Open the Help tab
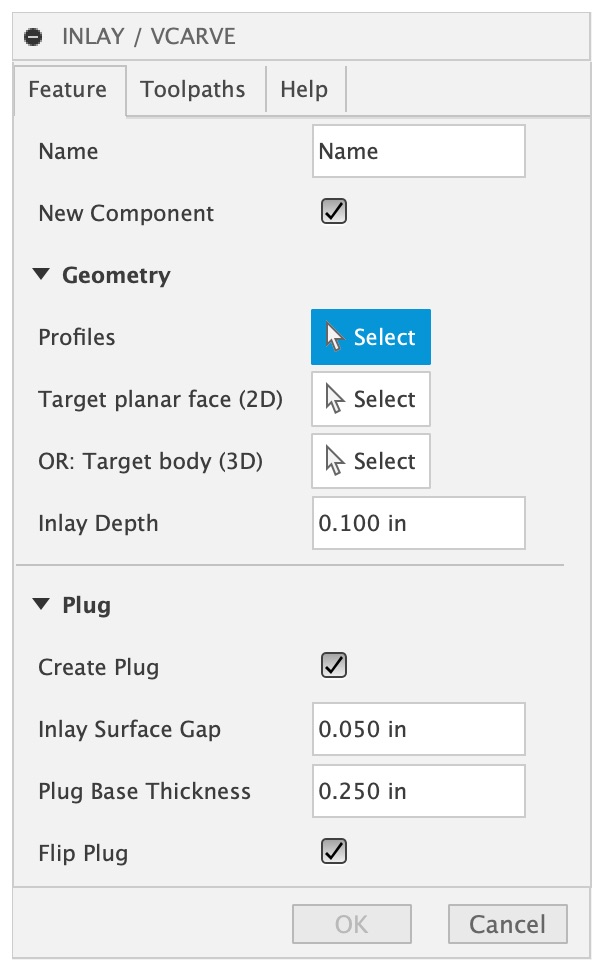The height and width of the screenshot is (966, 606). 304,89
